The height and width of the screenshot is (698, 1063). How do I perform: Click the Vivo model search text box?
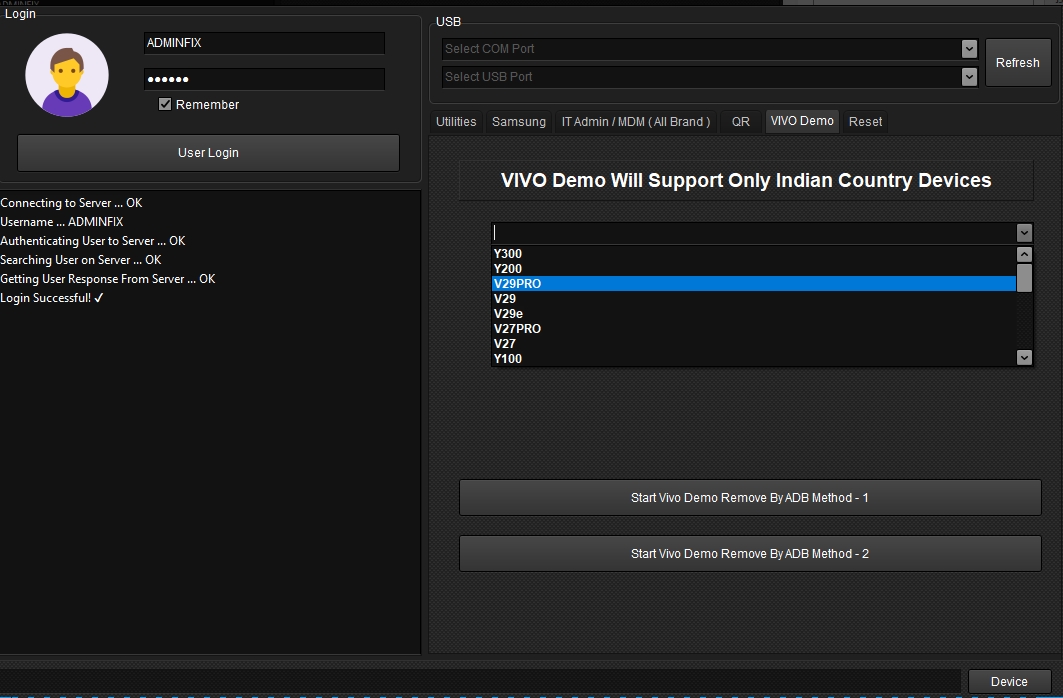pos(753,233)
